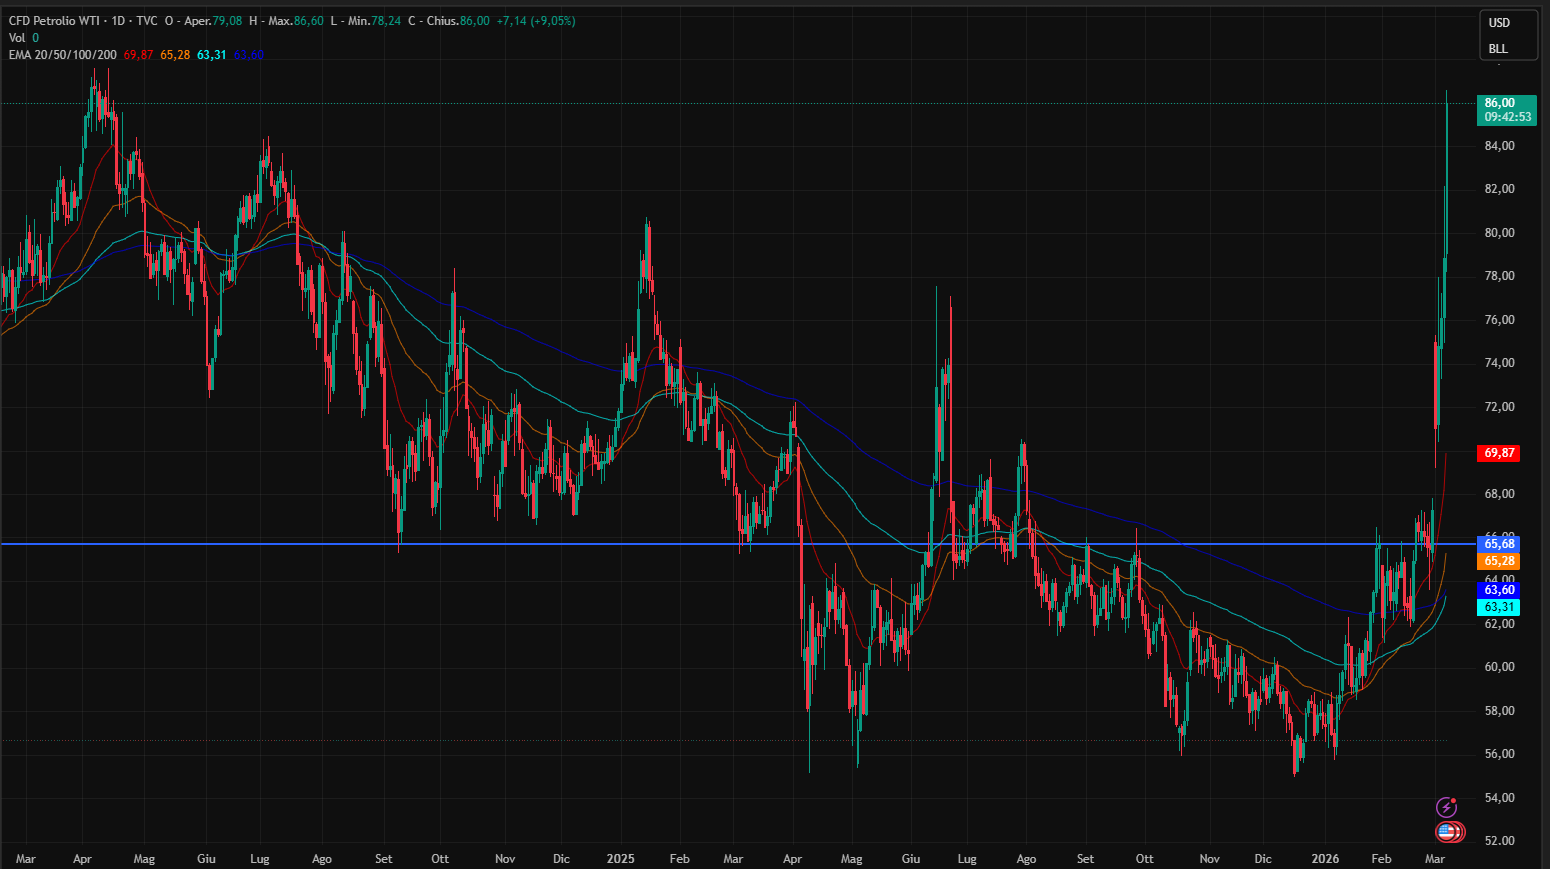Click the 80,00 price axis label

1499,233
